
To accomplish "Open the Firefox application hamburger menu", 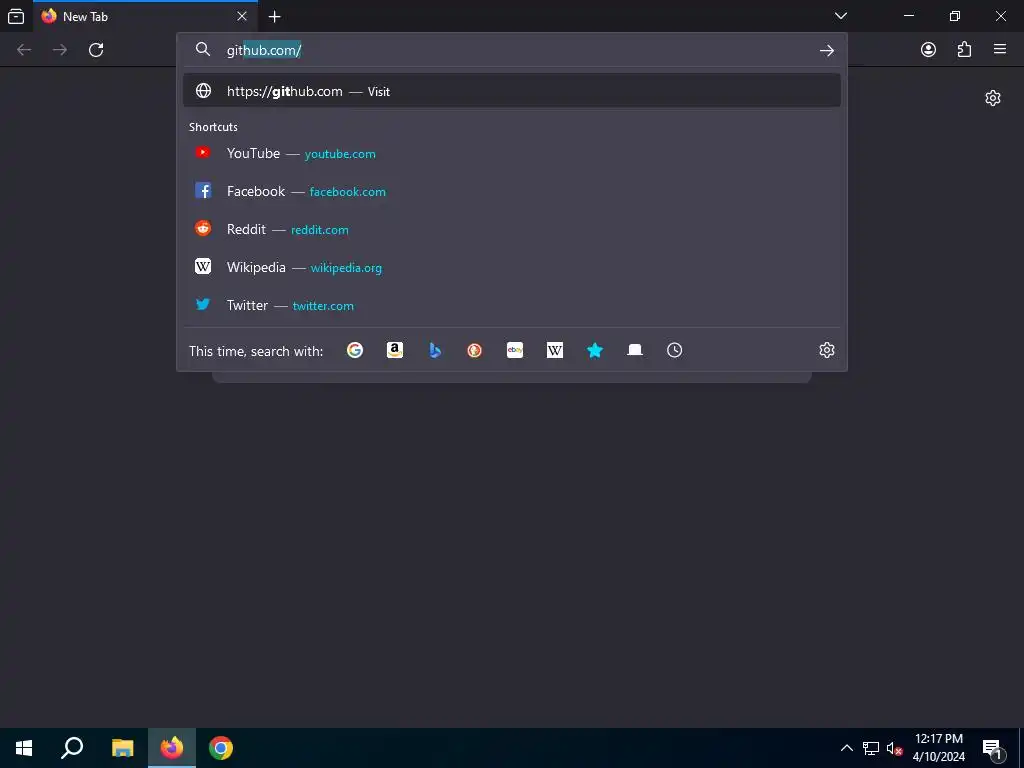I will [1000, 49].
